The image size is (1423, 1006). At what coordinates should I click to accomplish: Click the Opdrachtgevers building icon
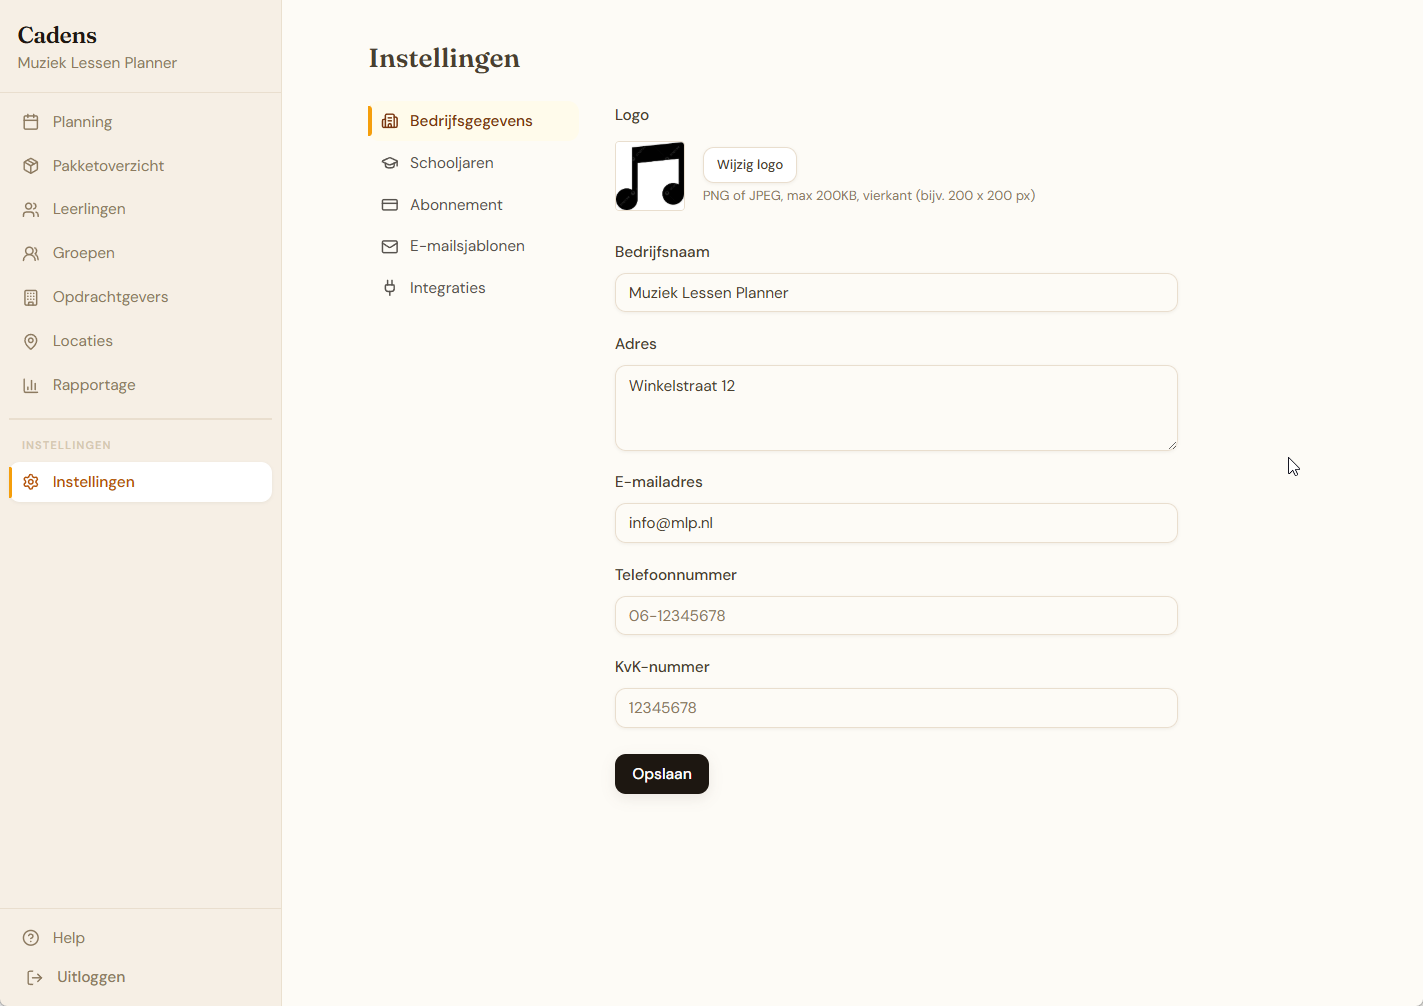(31, 298)
